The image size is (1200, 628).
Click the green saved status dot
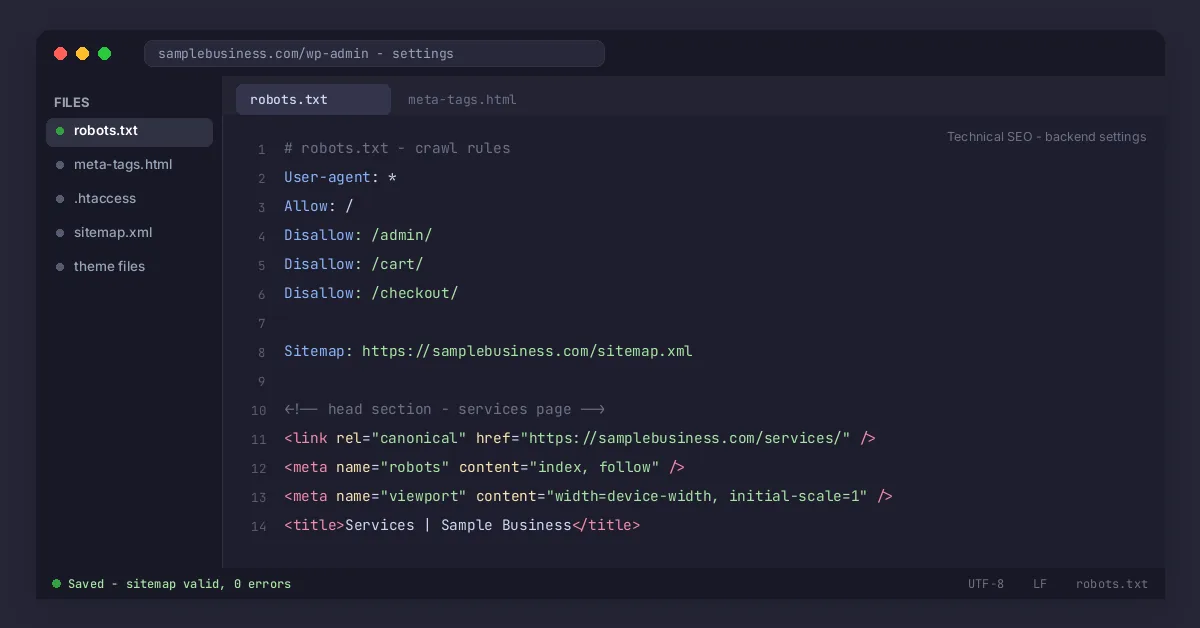point(56,583)
